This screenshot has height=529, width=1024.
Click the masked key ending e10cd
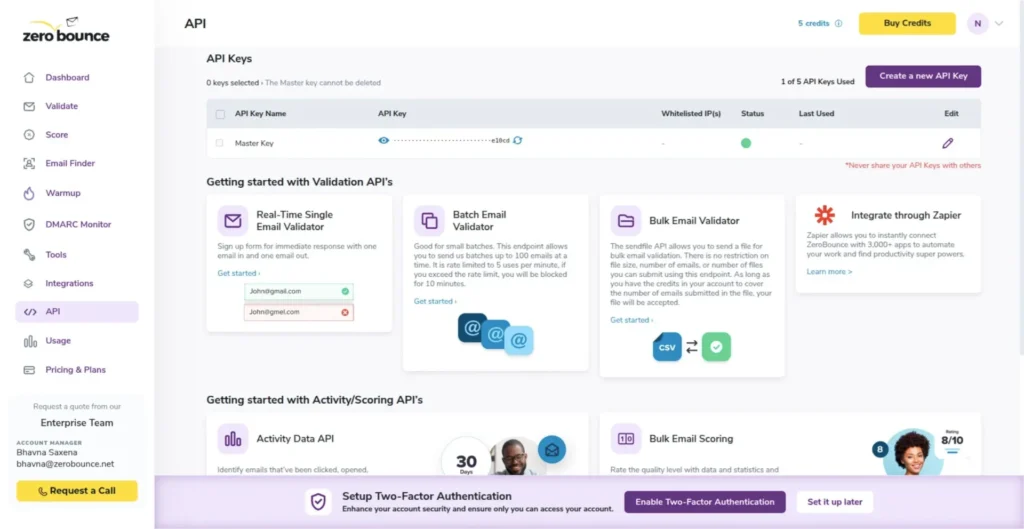[451, 140]
